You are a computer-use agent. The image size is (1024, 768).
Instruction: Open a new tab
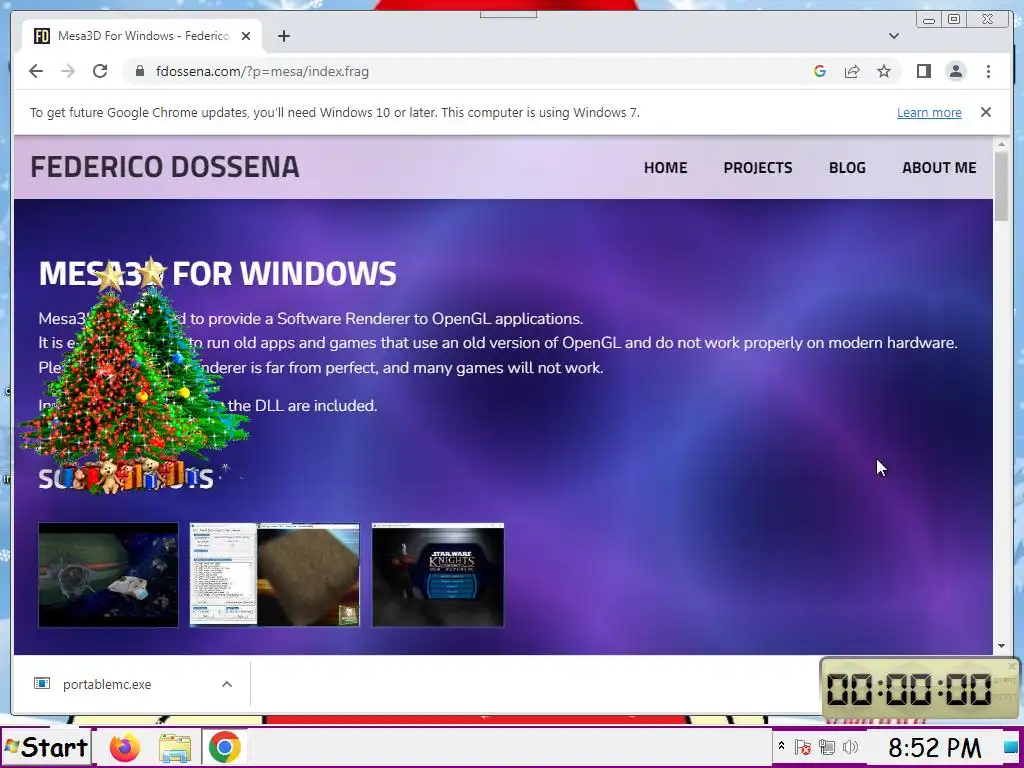coord(283,36)
